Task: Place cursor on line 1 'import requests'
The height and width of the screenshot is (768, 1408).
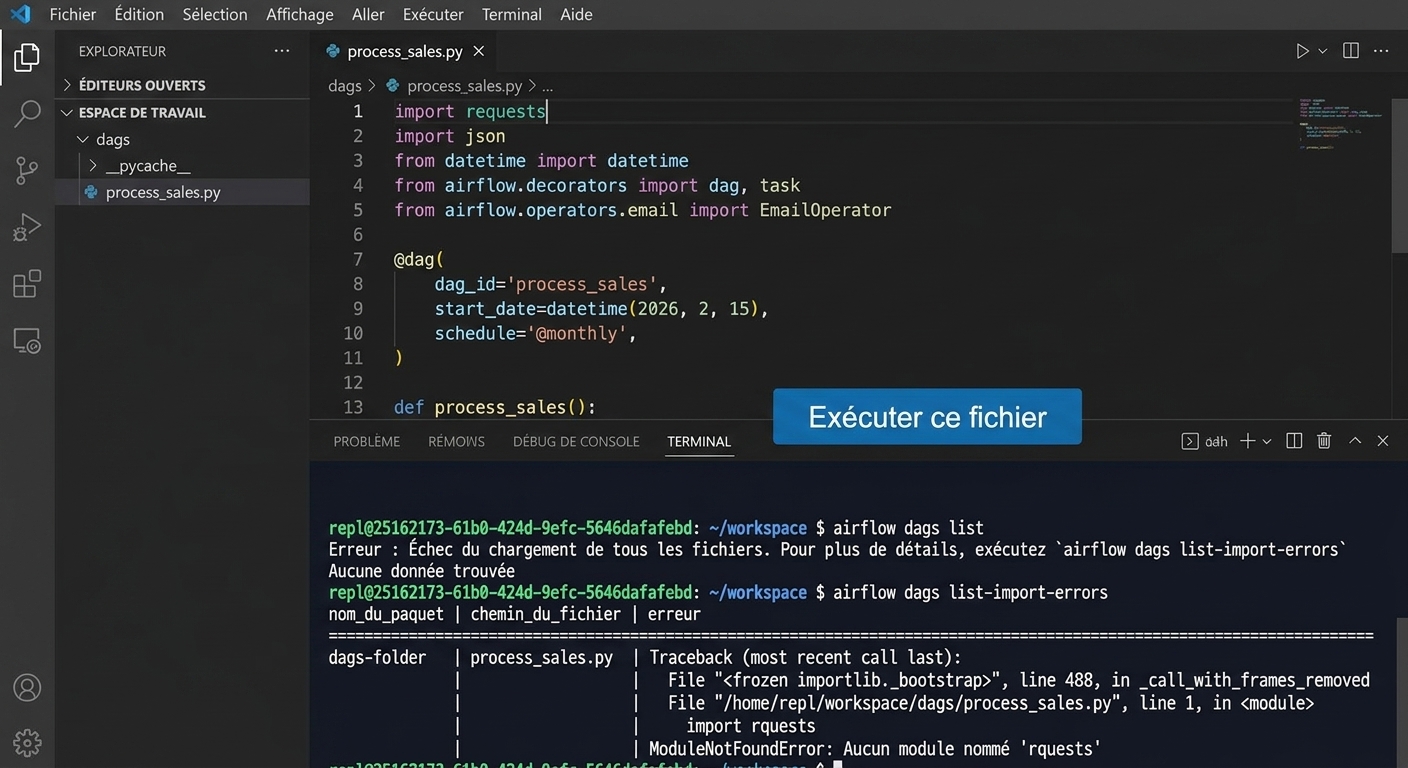Action: [470, 111]
